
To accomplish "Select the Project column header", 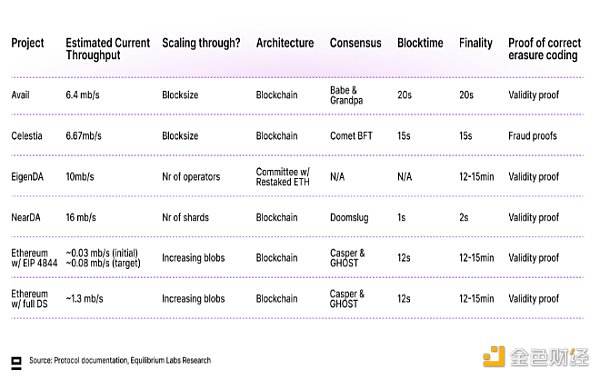I will coord(28,43).
